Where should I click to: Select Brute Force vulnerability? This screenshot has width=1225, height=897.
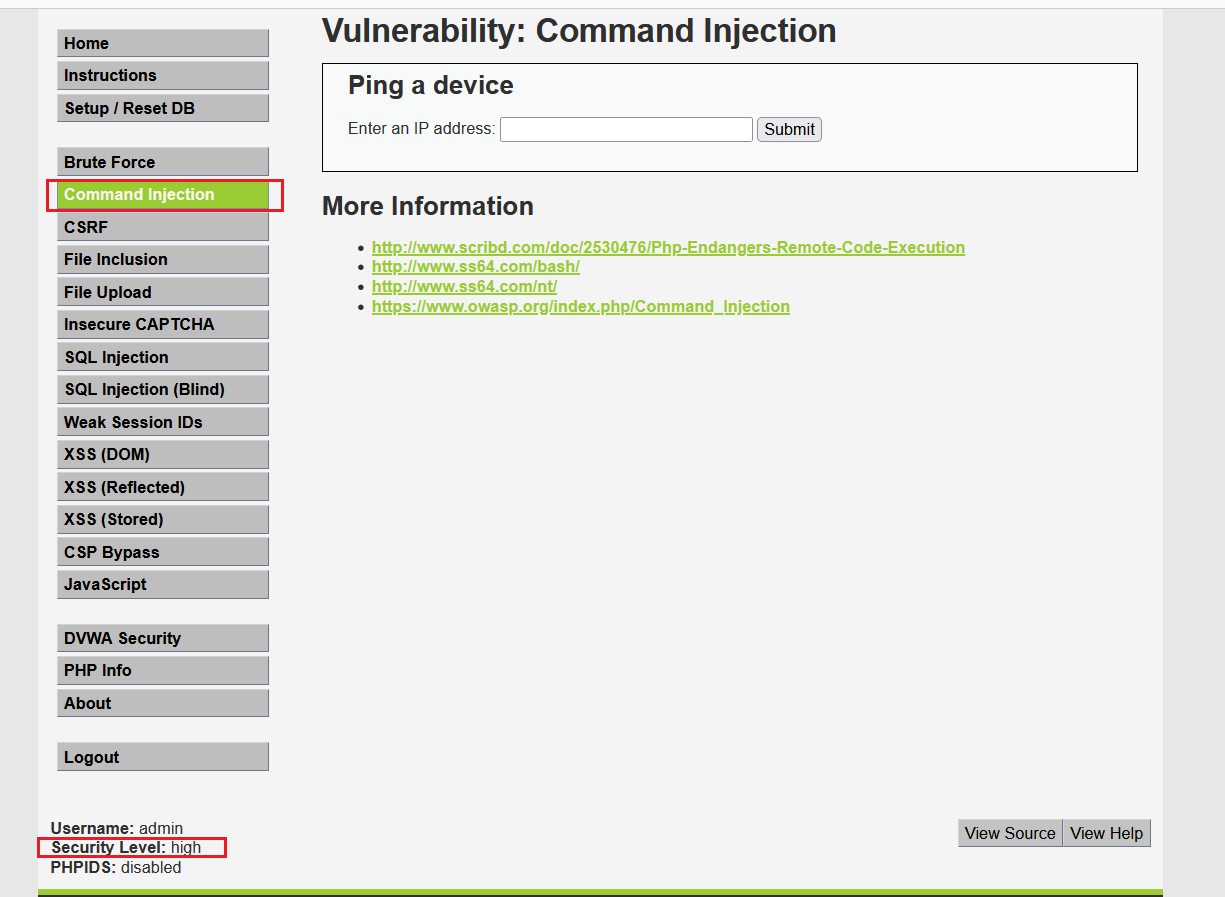click(162, 162)
